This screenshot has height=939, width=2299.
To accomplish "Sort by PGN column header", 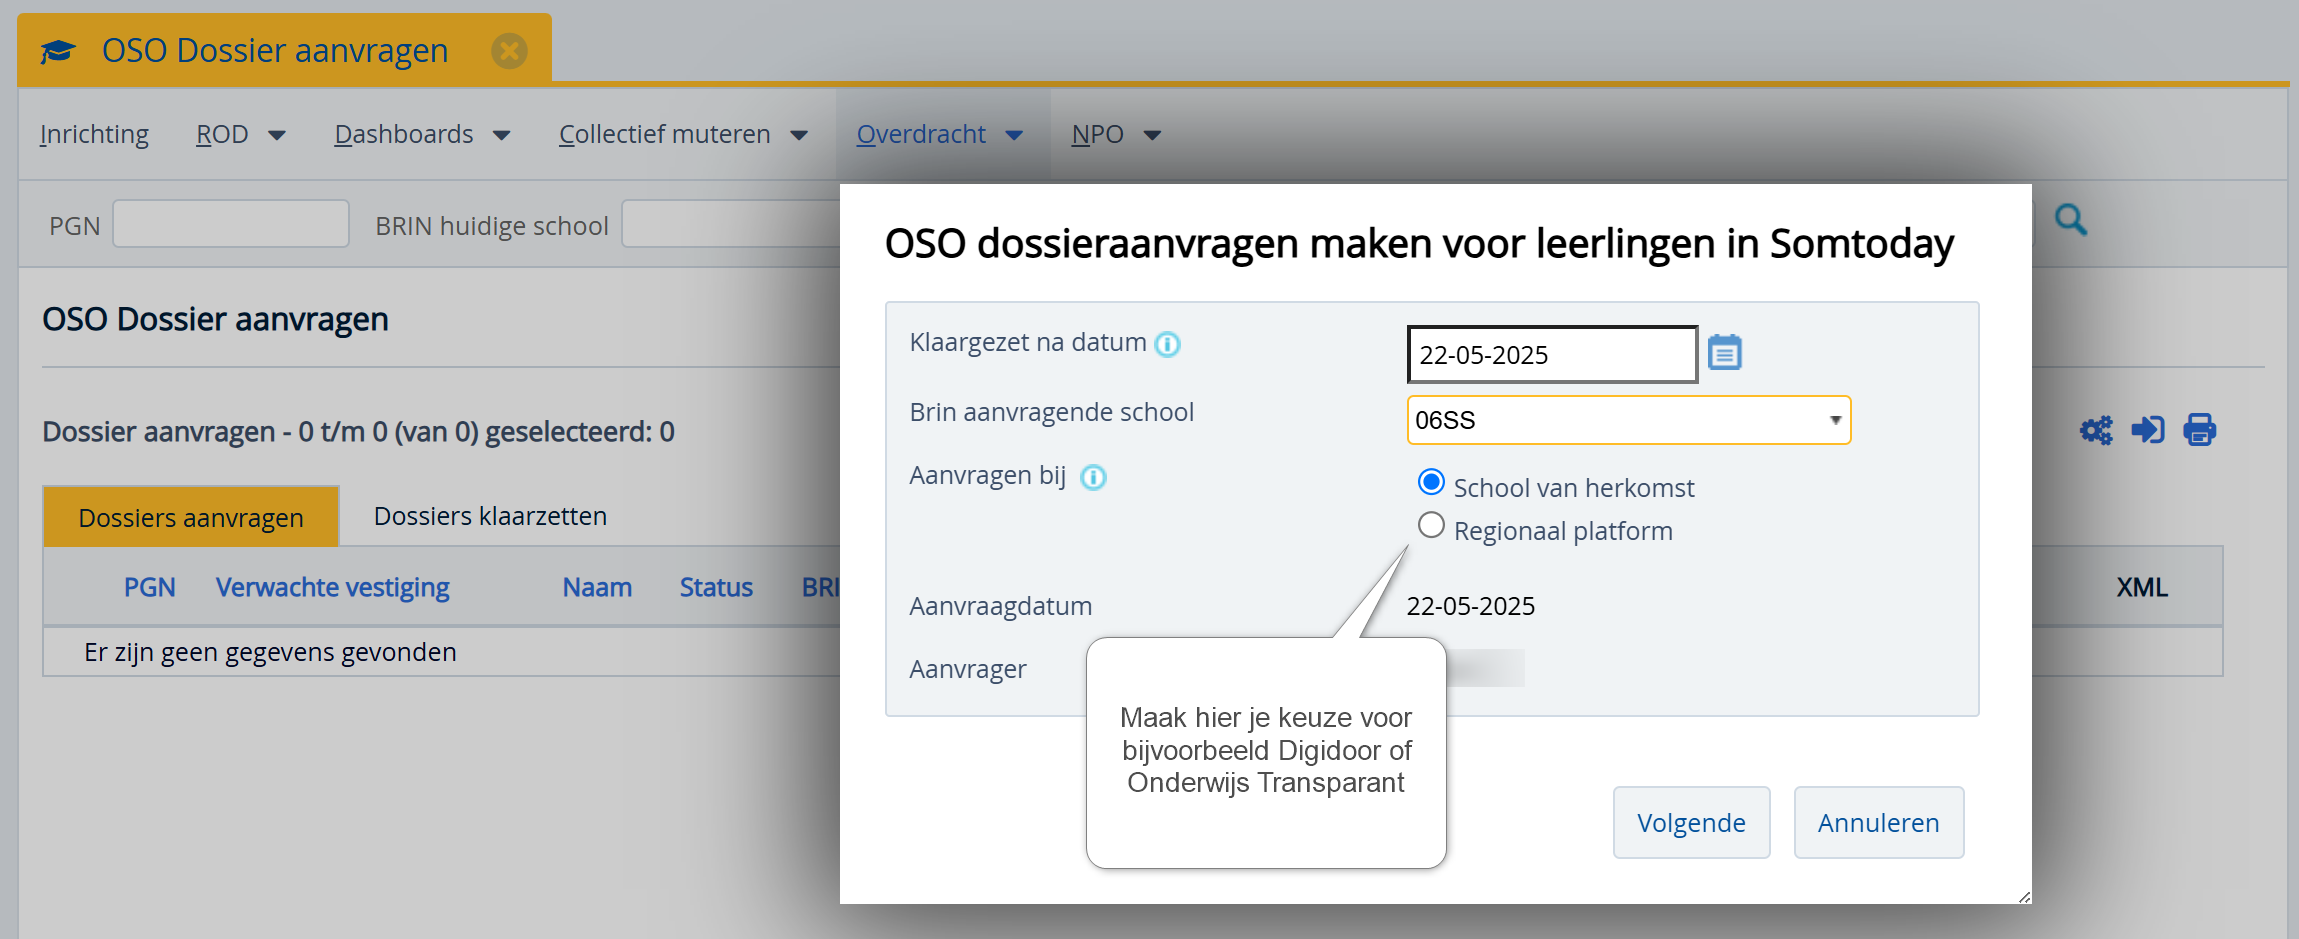I will 150,587.
